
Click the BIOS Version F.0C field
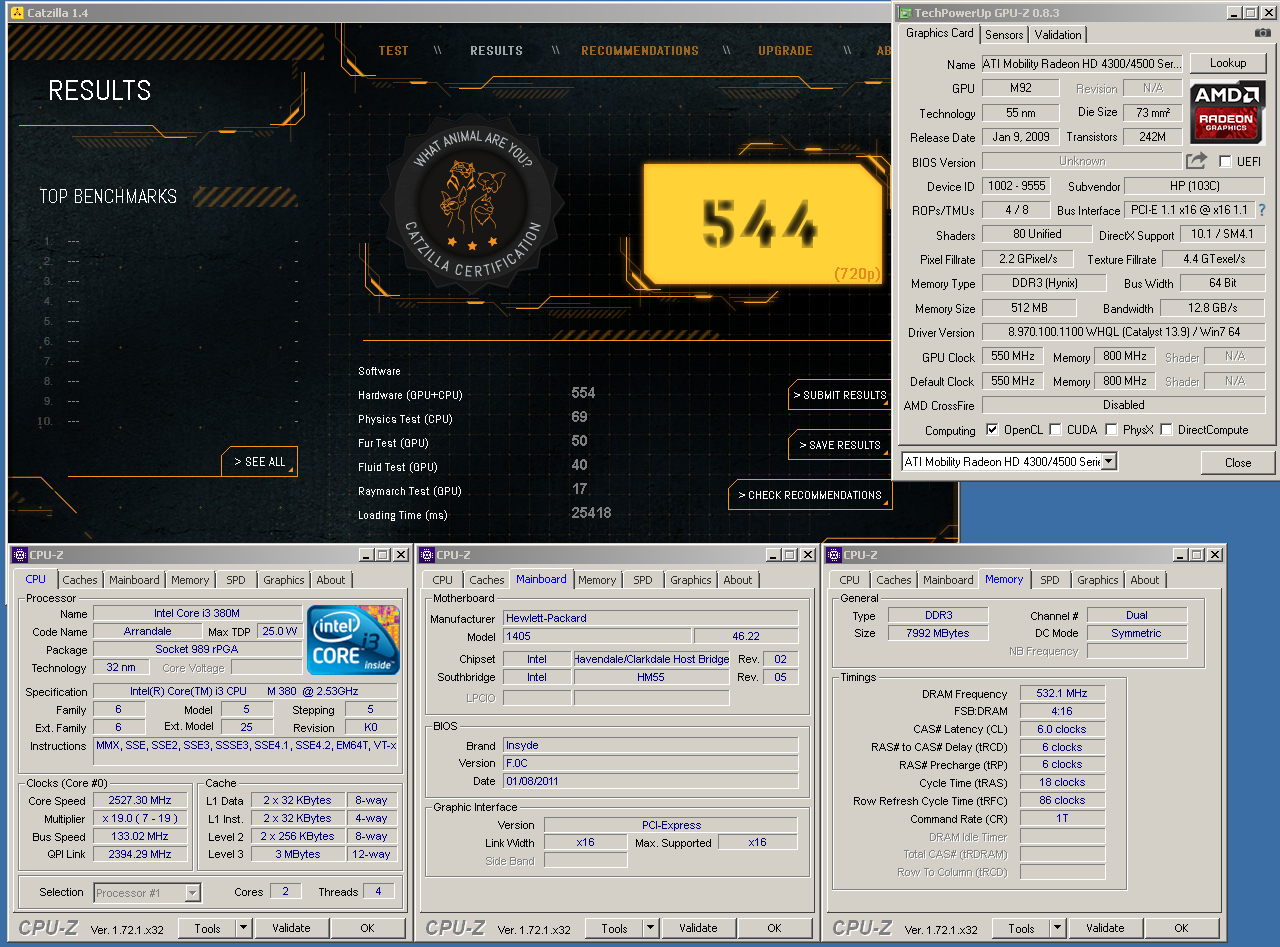pos(650,763)
